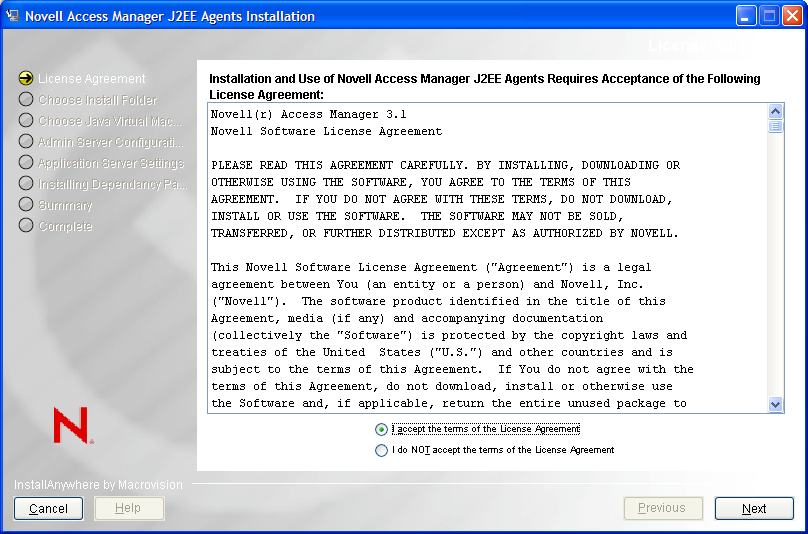Click 'Novell Software License Agreement' line
Screen dimensions: 808x534
point(326,131)
